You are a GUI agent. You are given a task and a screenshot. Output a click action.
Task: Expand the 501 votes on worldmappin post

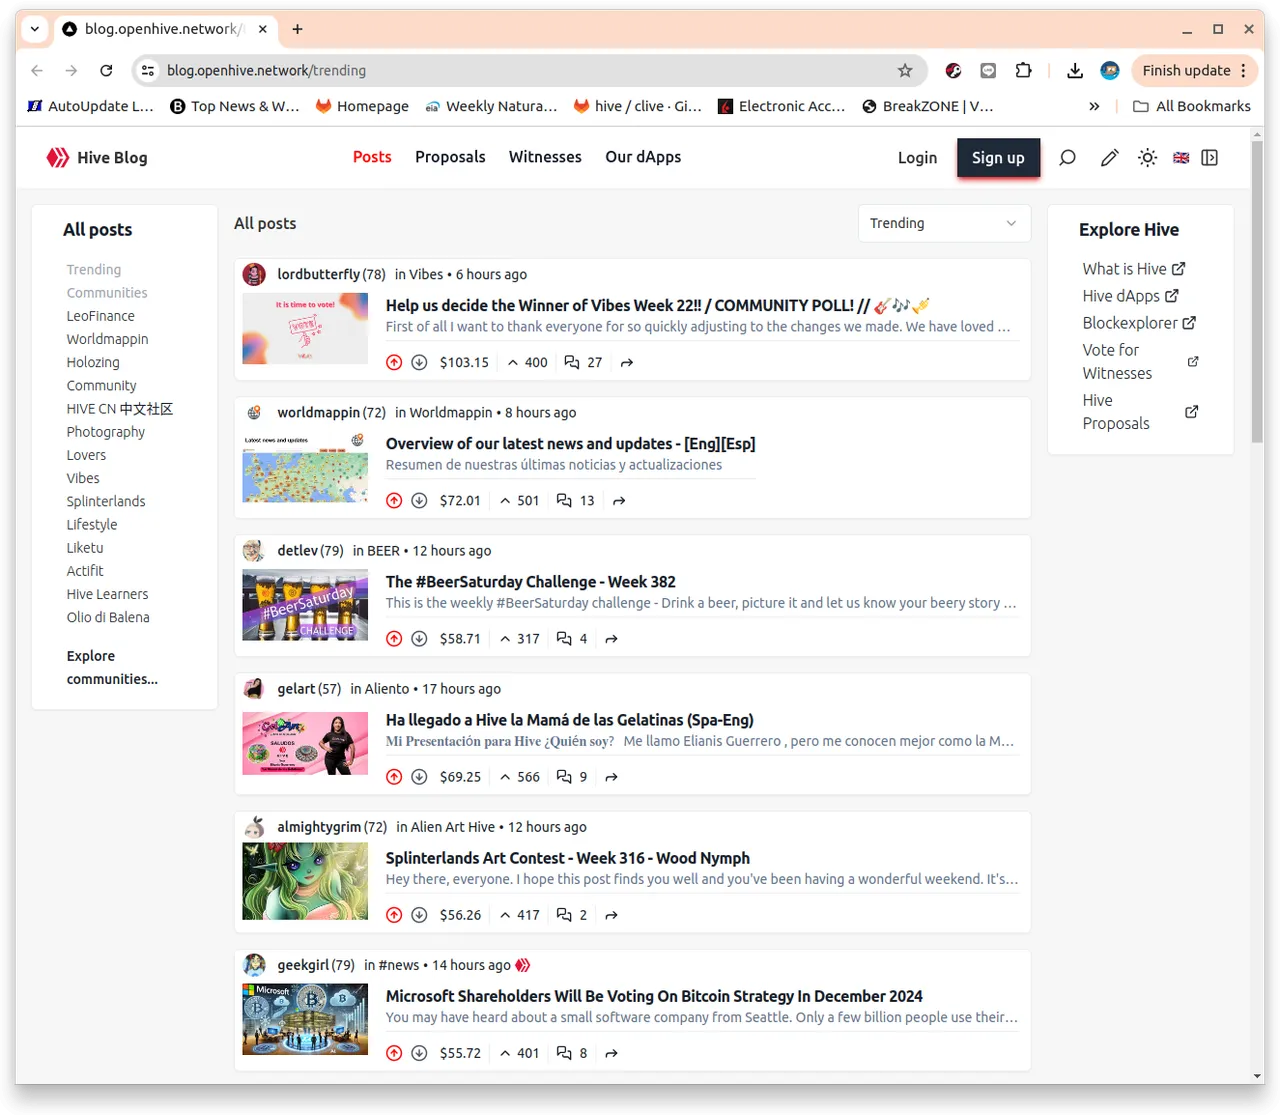520,501
